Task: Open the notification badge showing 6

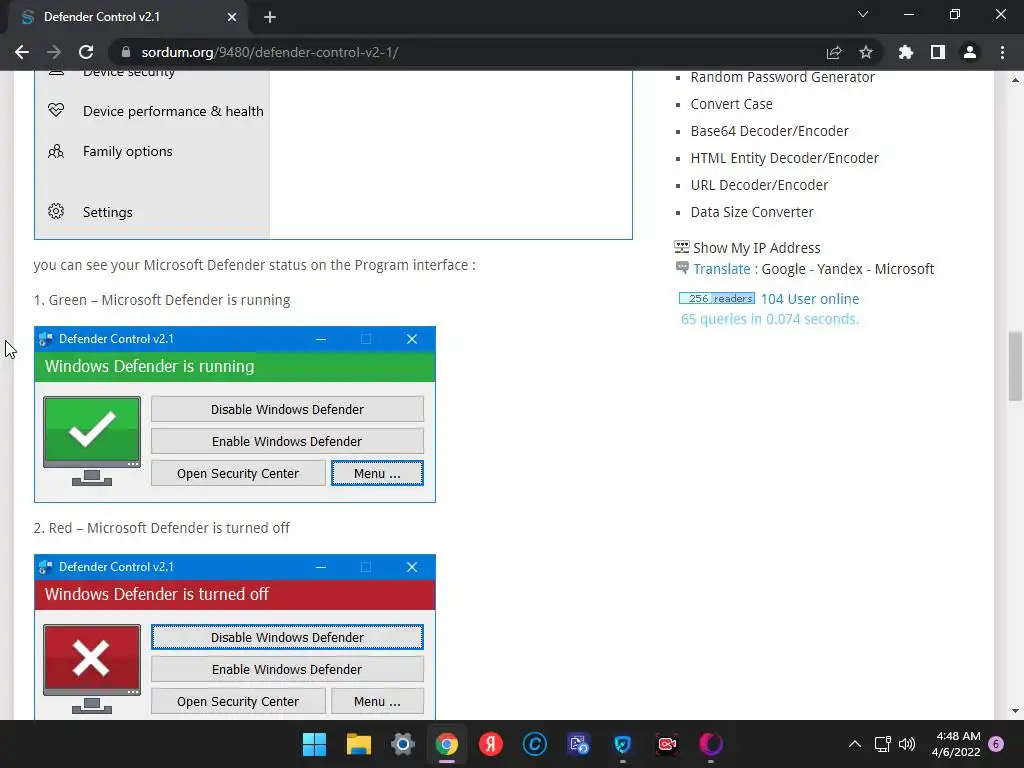Action: tap(996, 744)
